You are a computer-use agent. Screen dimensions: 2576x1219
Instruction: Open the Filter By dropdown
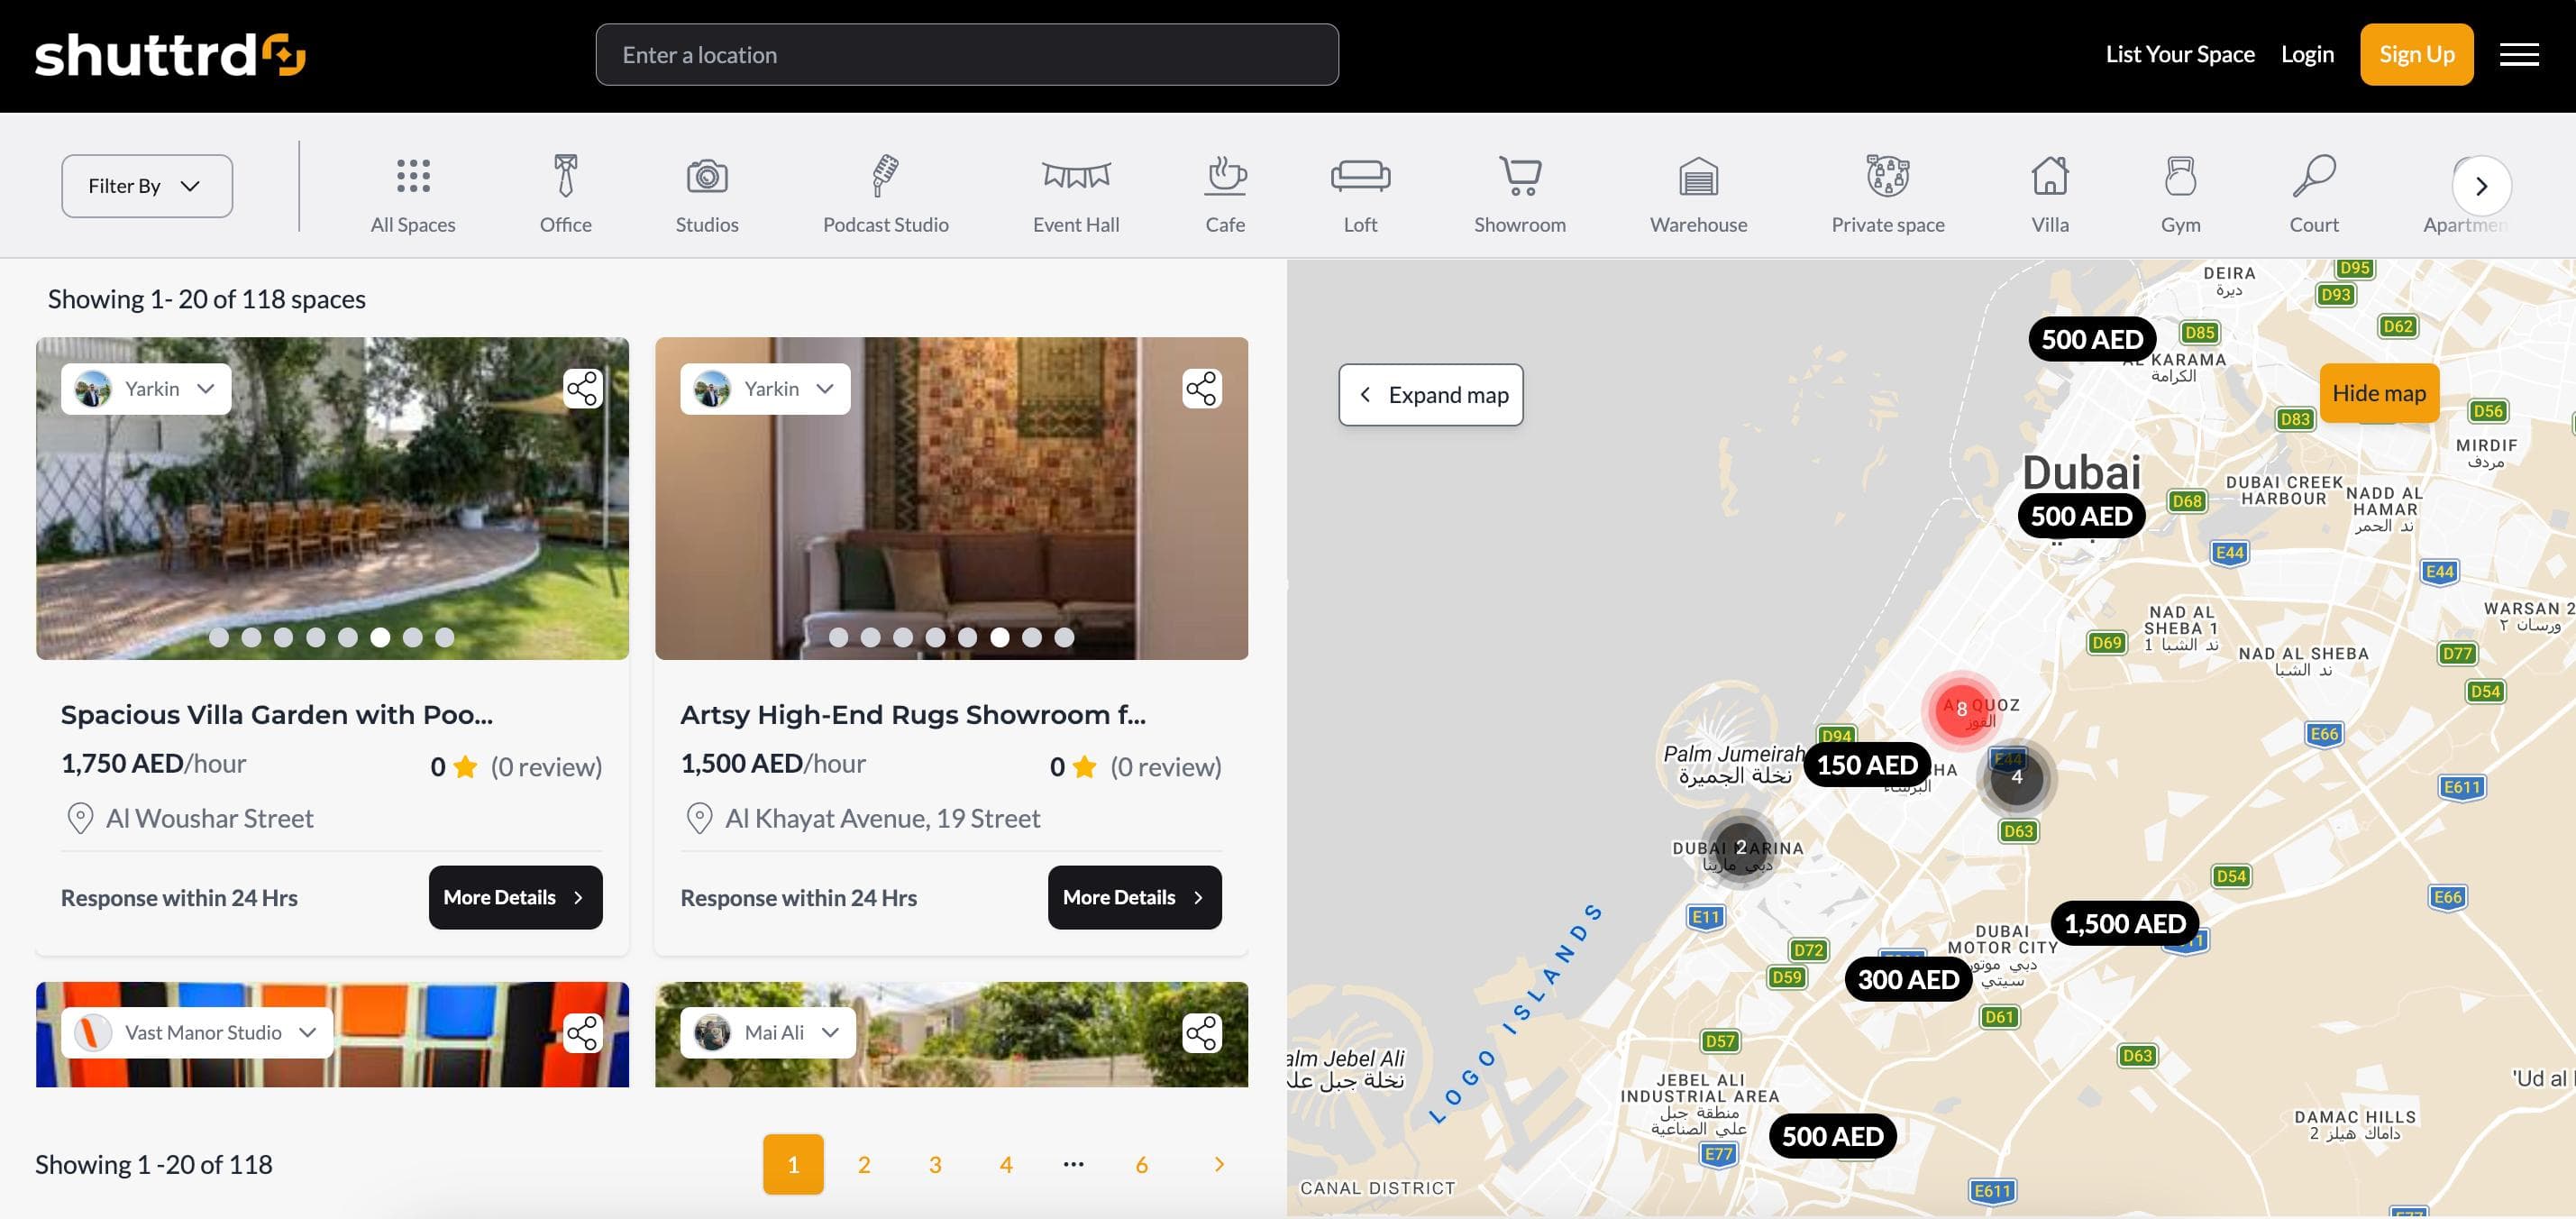click(x=146, y=185)
